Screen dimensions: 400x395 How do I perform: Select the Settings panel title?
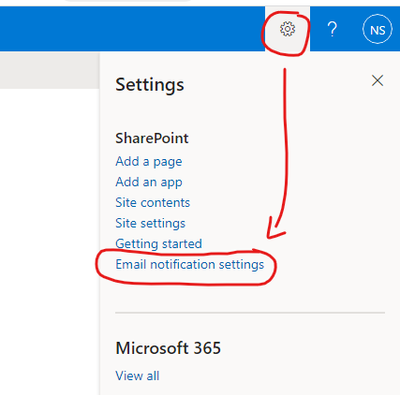(150, 85)
